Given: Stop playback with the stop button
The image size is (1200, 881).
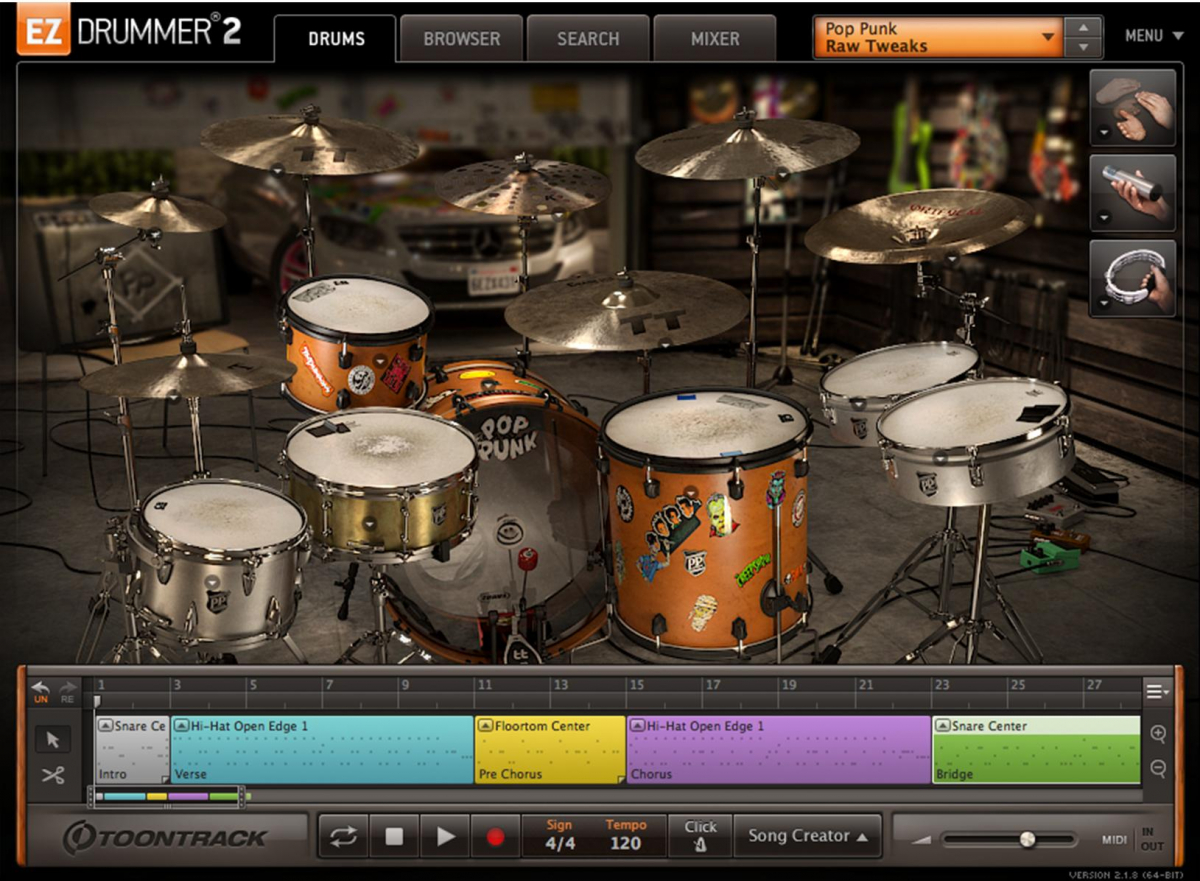Looking at the screenshot, I should tap(394, 836).
